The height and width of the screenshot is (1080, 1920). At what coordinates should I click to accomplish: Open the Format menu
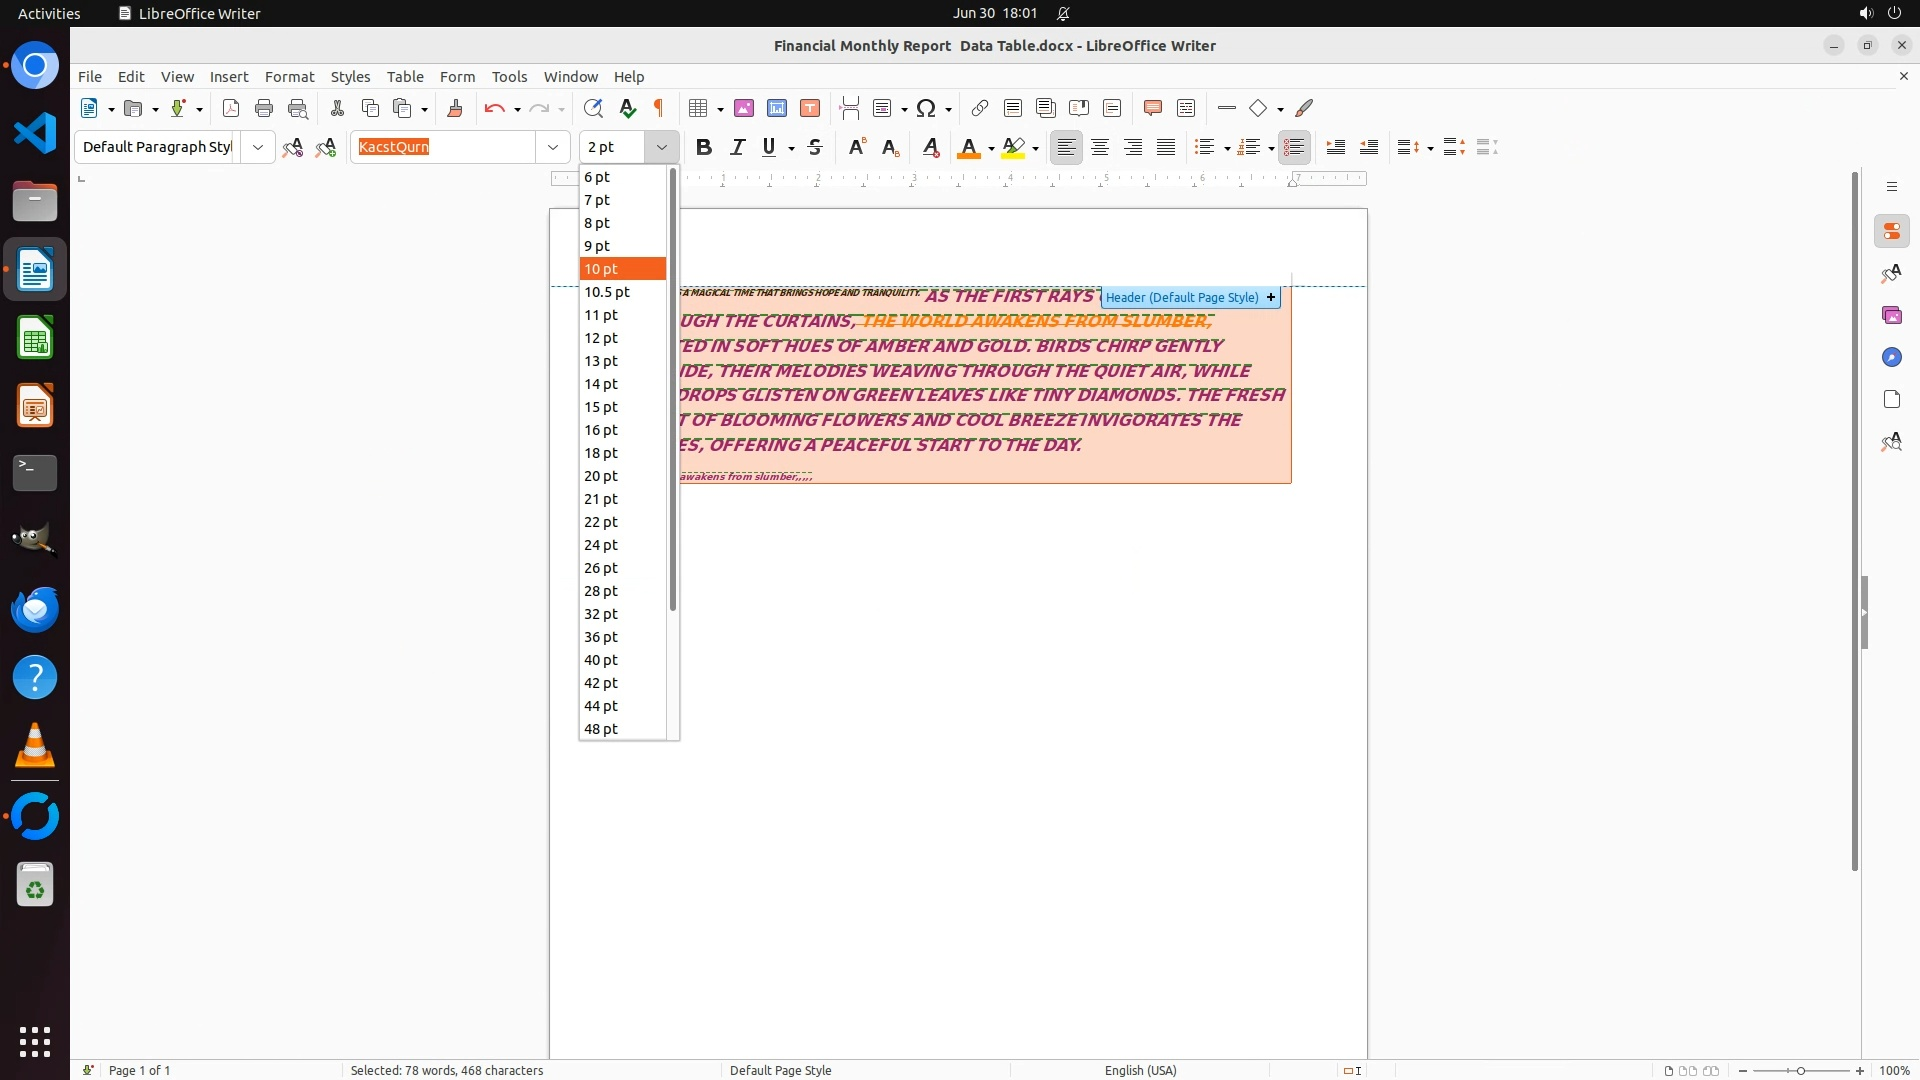[289, 76]
